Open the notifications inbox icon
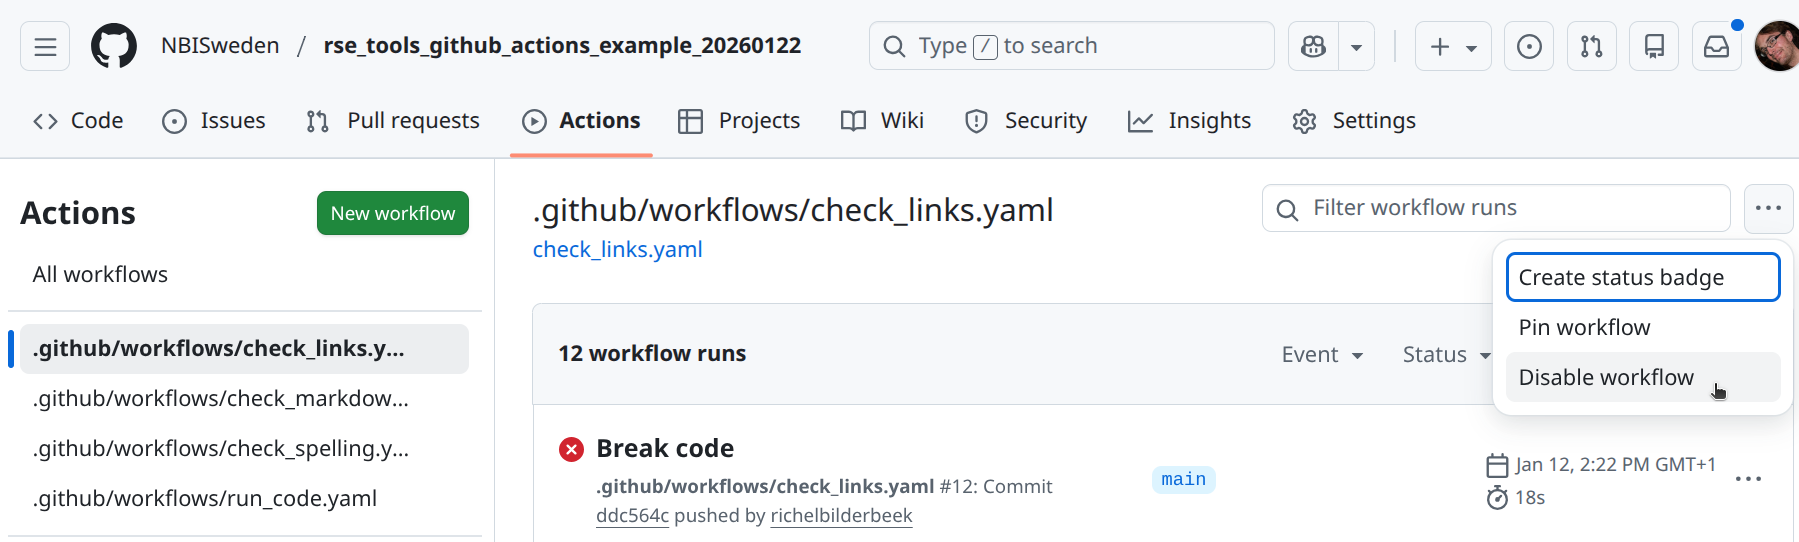This screenshot has height=542, width=1799. coord(1716,46)
